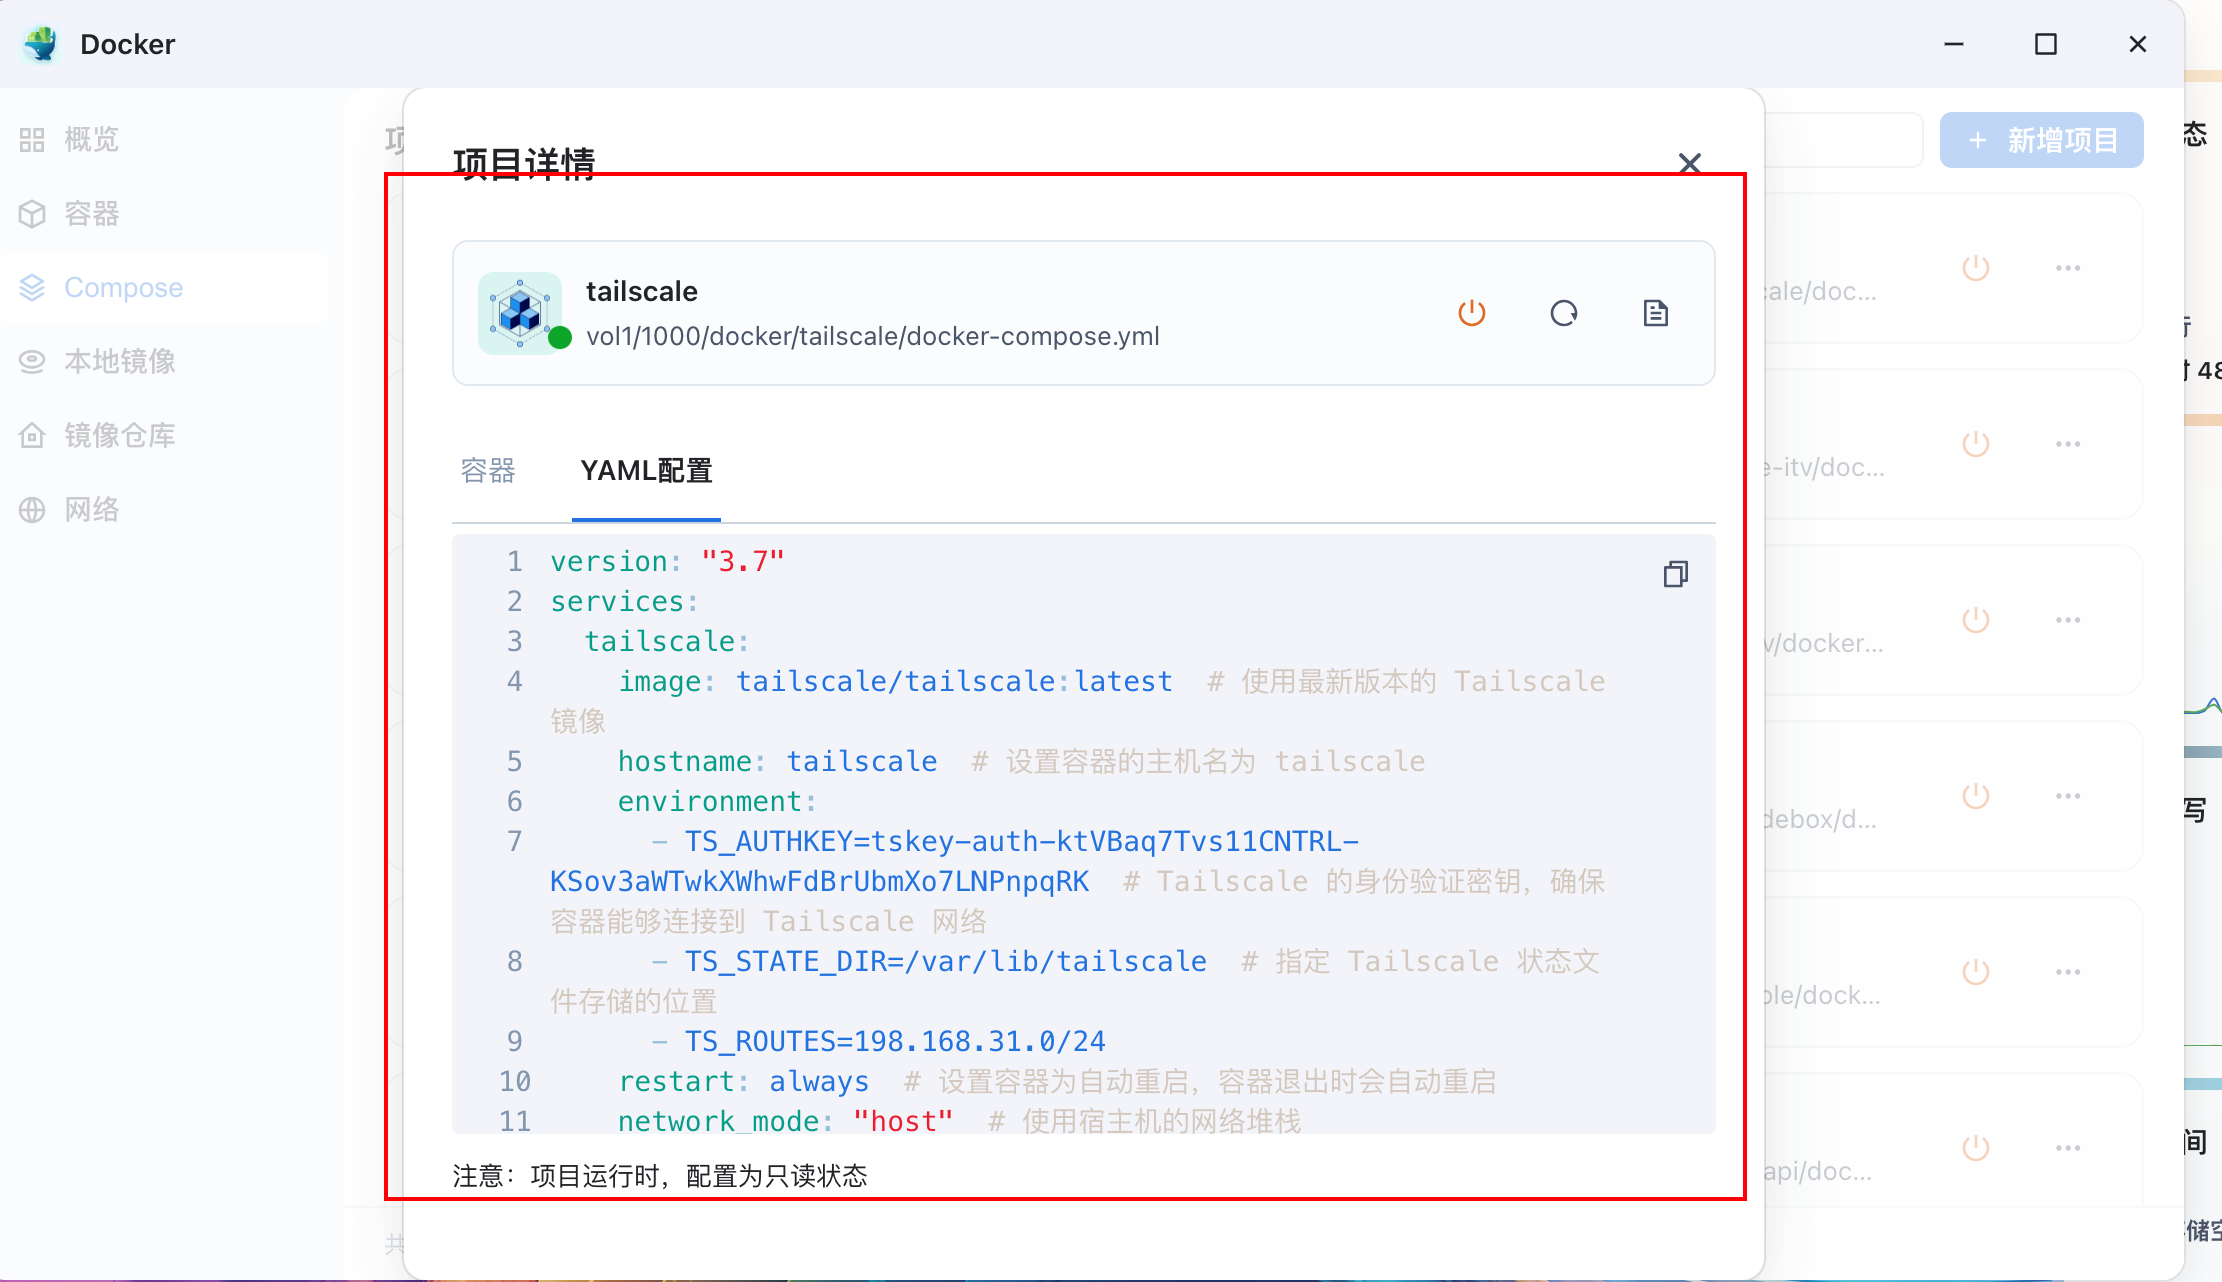This screenshot has width=2222, height=1282.
Task: Click the 本地镜像 disk icon in the sidebar
Action: tap(32, 362)
